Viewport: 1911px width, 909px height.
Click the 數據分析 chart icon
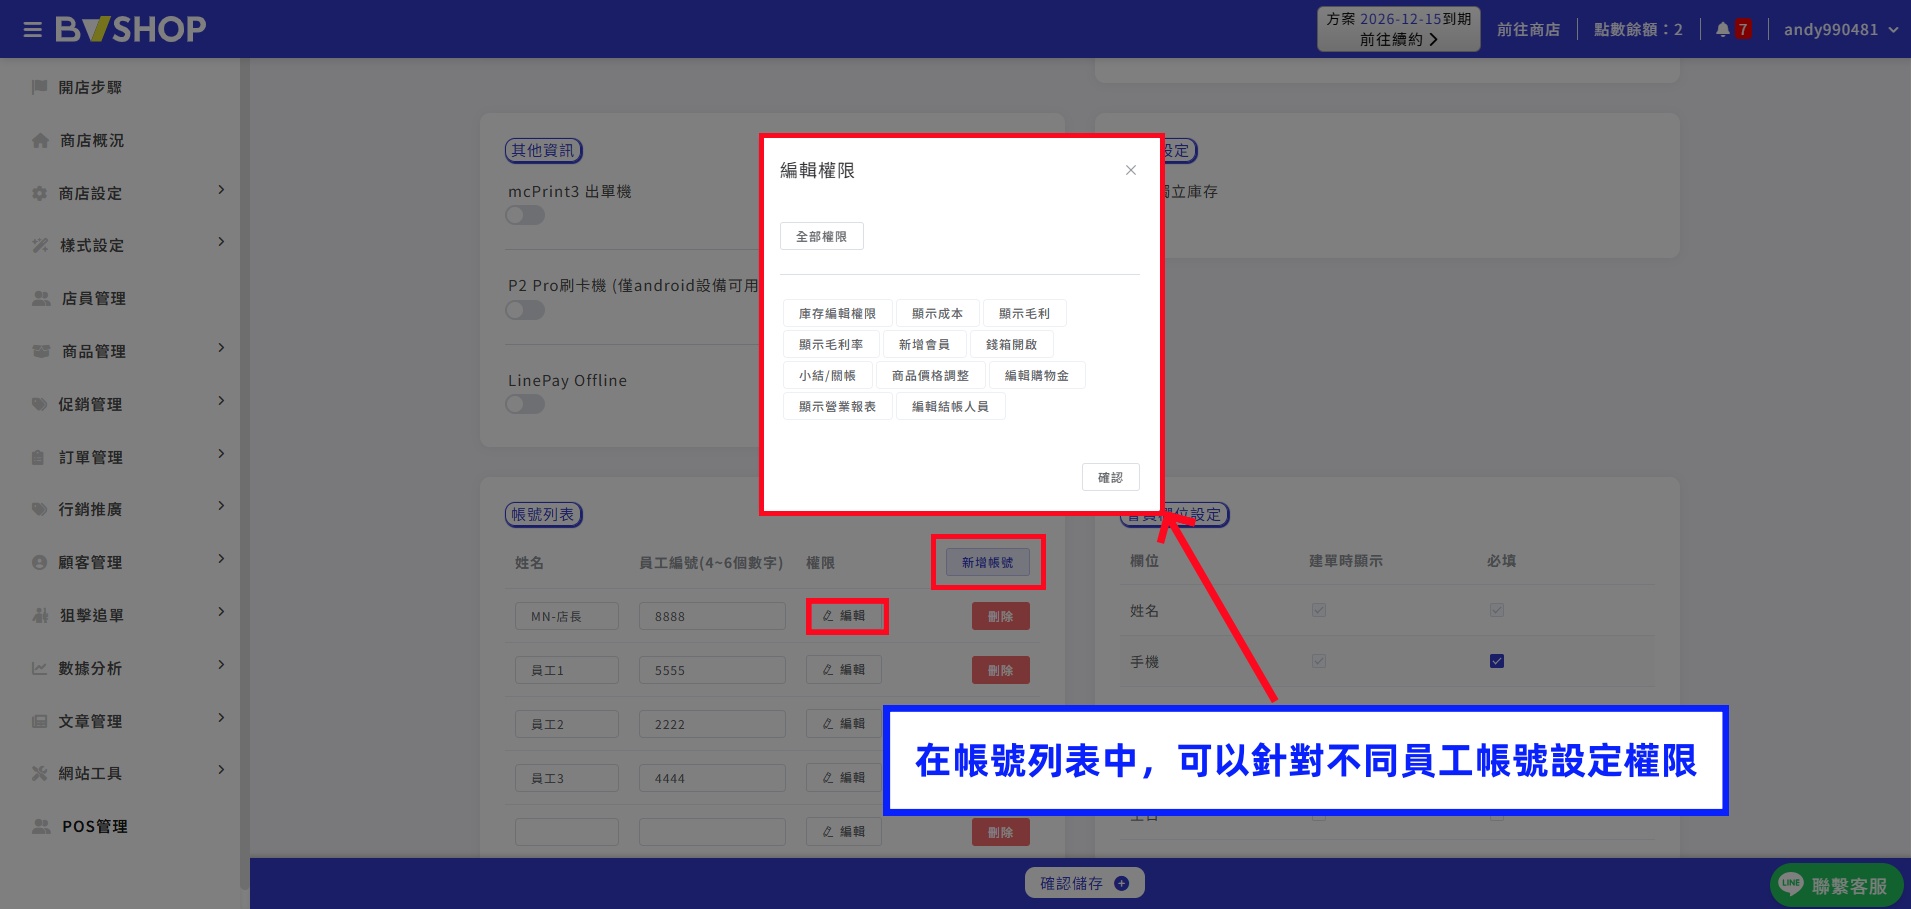(x=40, y=668)
